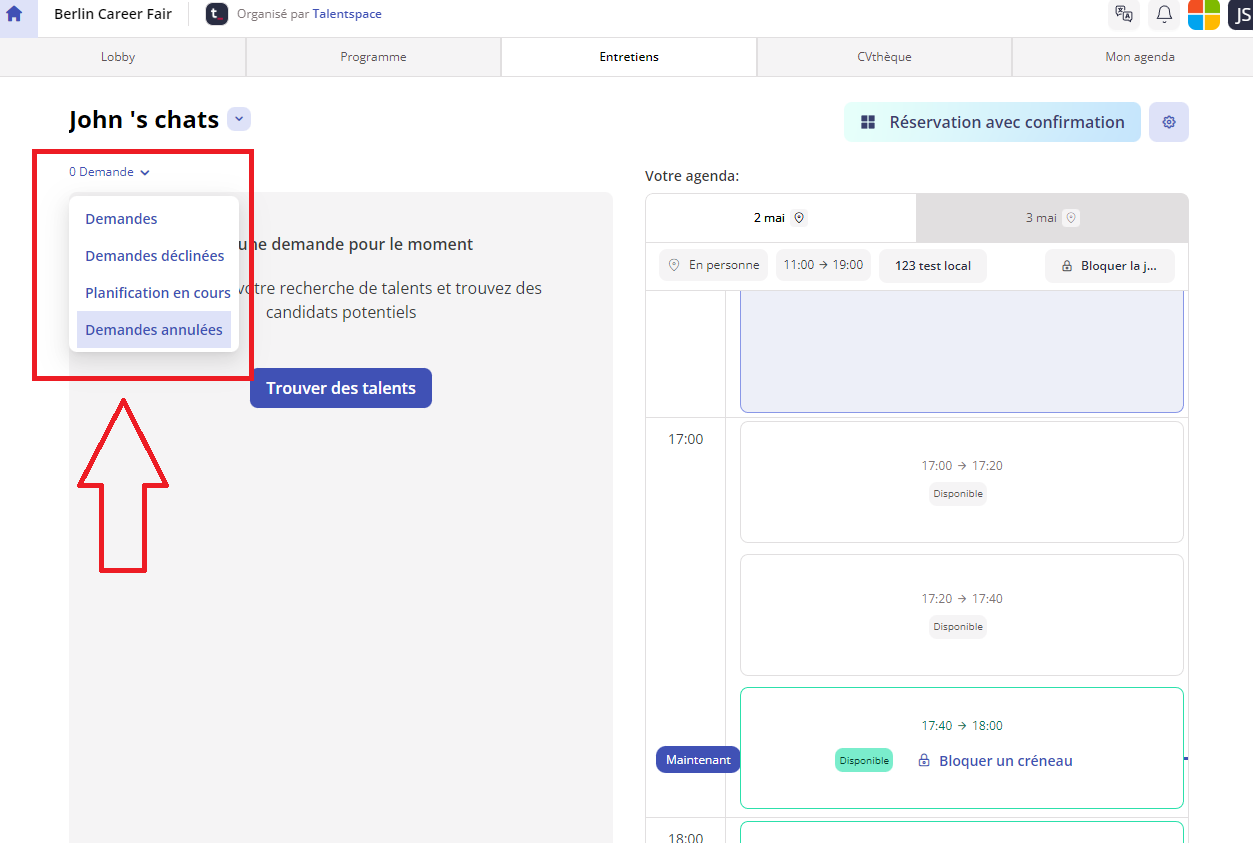Click the JS user avatar
This screenshot has width=1253, height=843.
pyautogui.click(x=1240, y=14)
